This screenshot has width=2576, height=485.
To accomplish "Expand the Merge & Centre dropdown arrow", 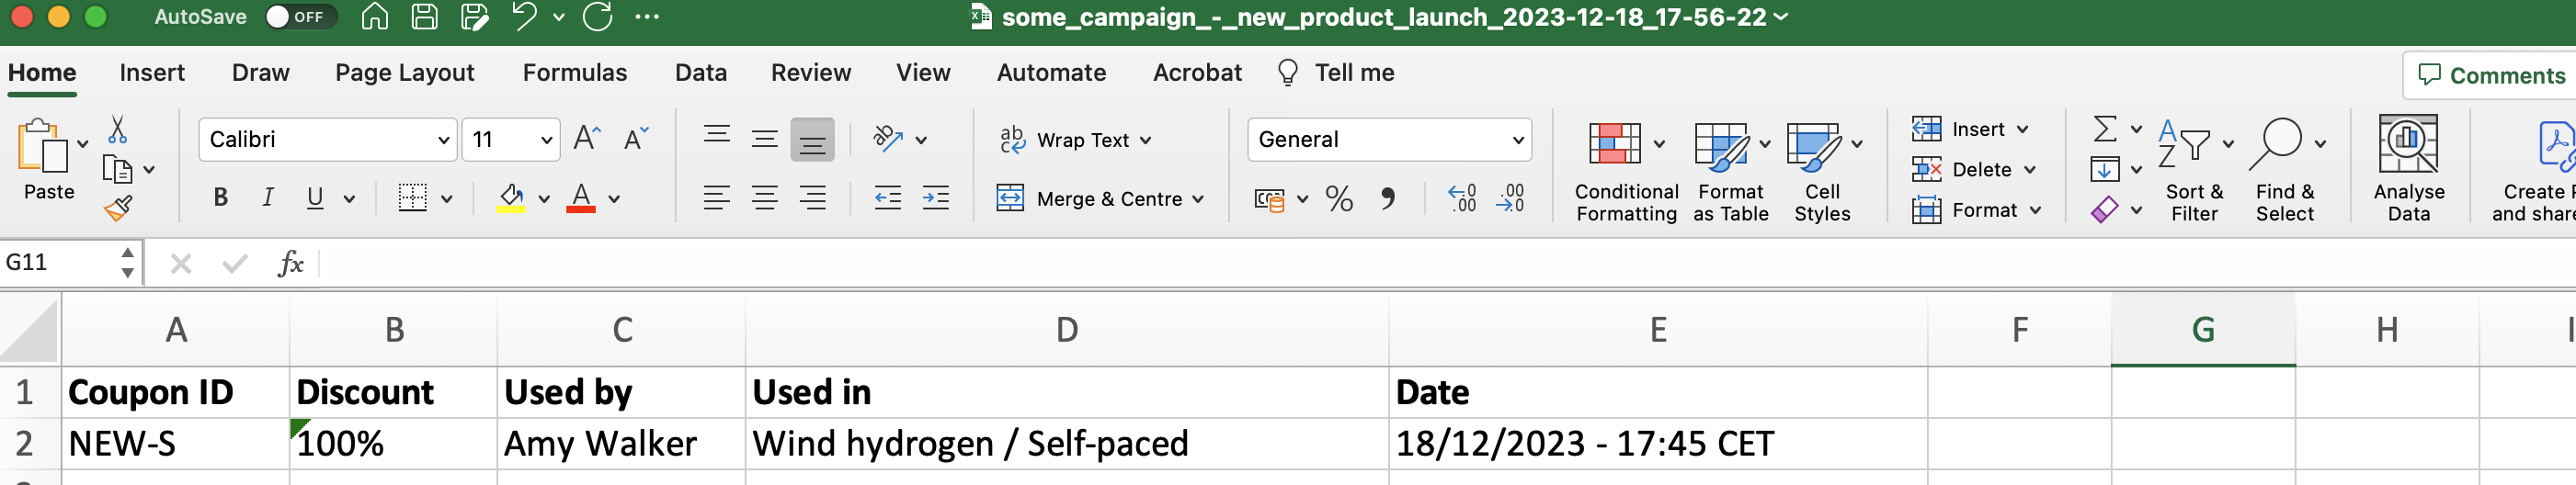I will click(x=1198, y=199).
